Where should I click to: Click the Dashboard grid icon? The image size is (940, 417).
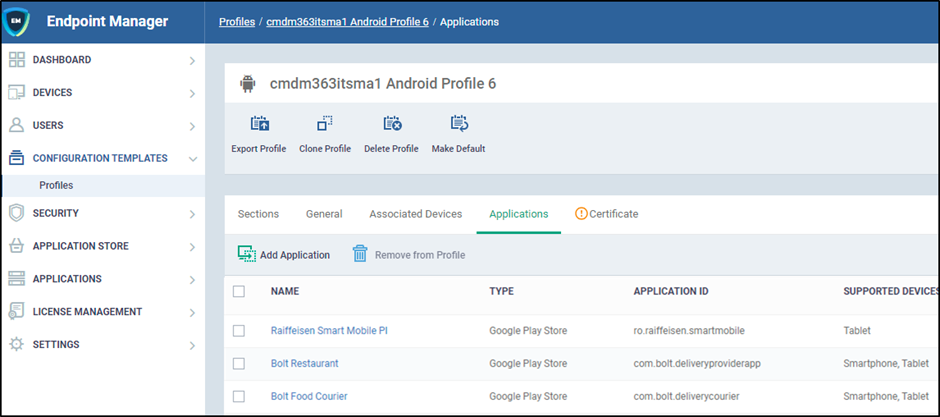(x=17, y=60)
